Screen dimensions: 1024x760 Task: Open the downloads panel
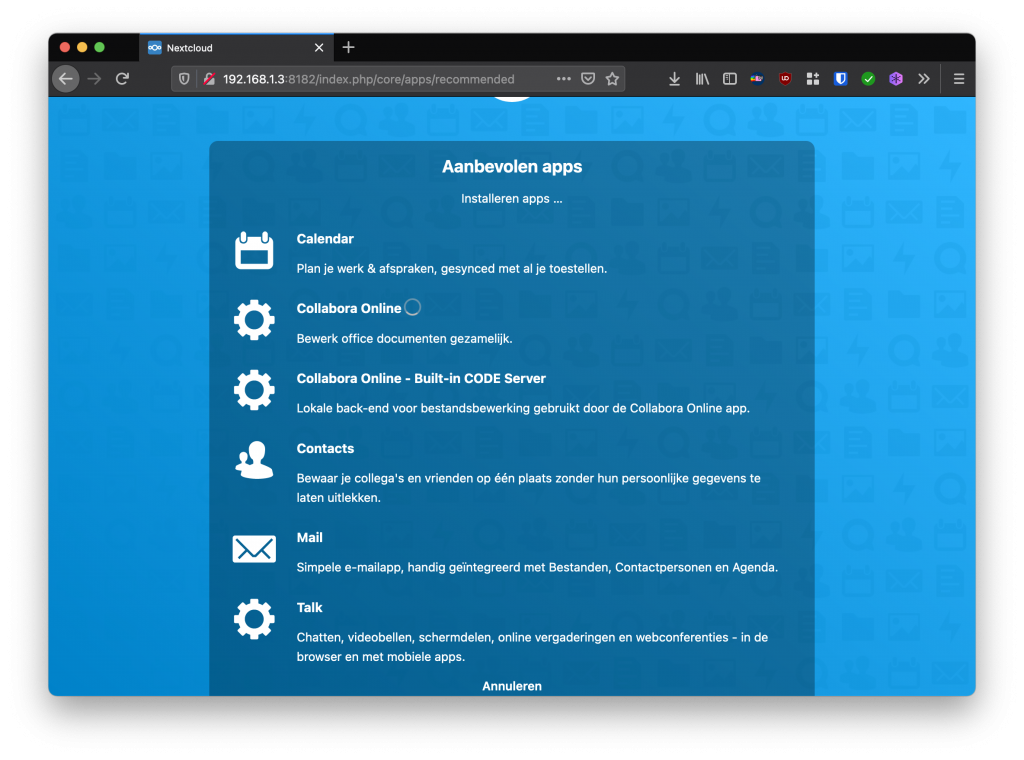click(x=675, y=79)
